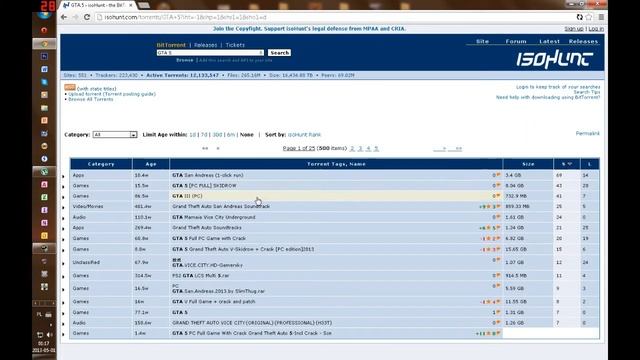
Task: Open the GTA 5 [PC FULL] SKIDROW torrent
Action: point(204,185)
